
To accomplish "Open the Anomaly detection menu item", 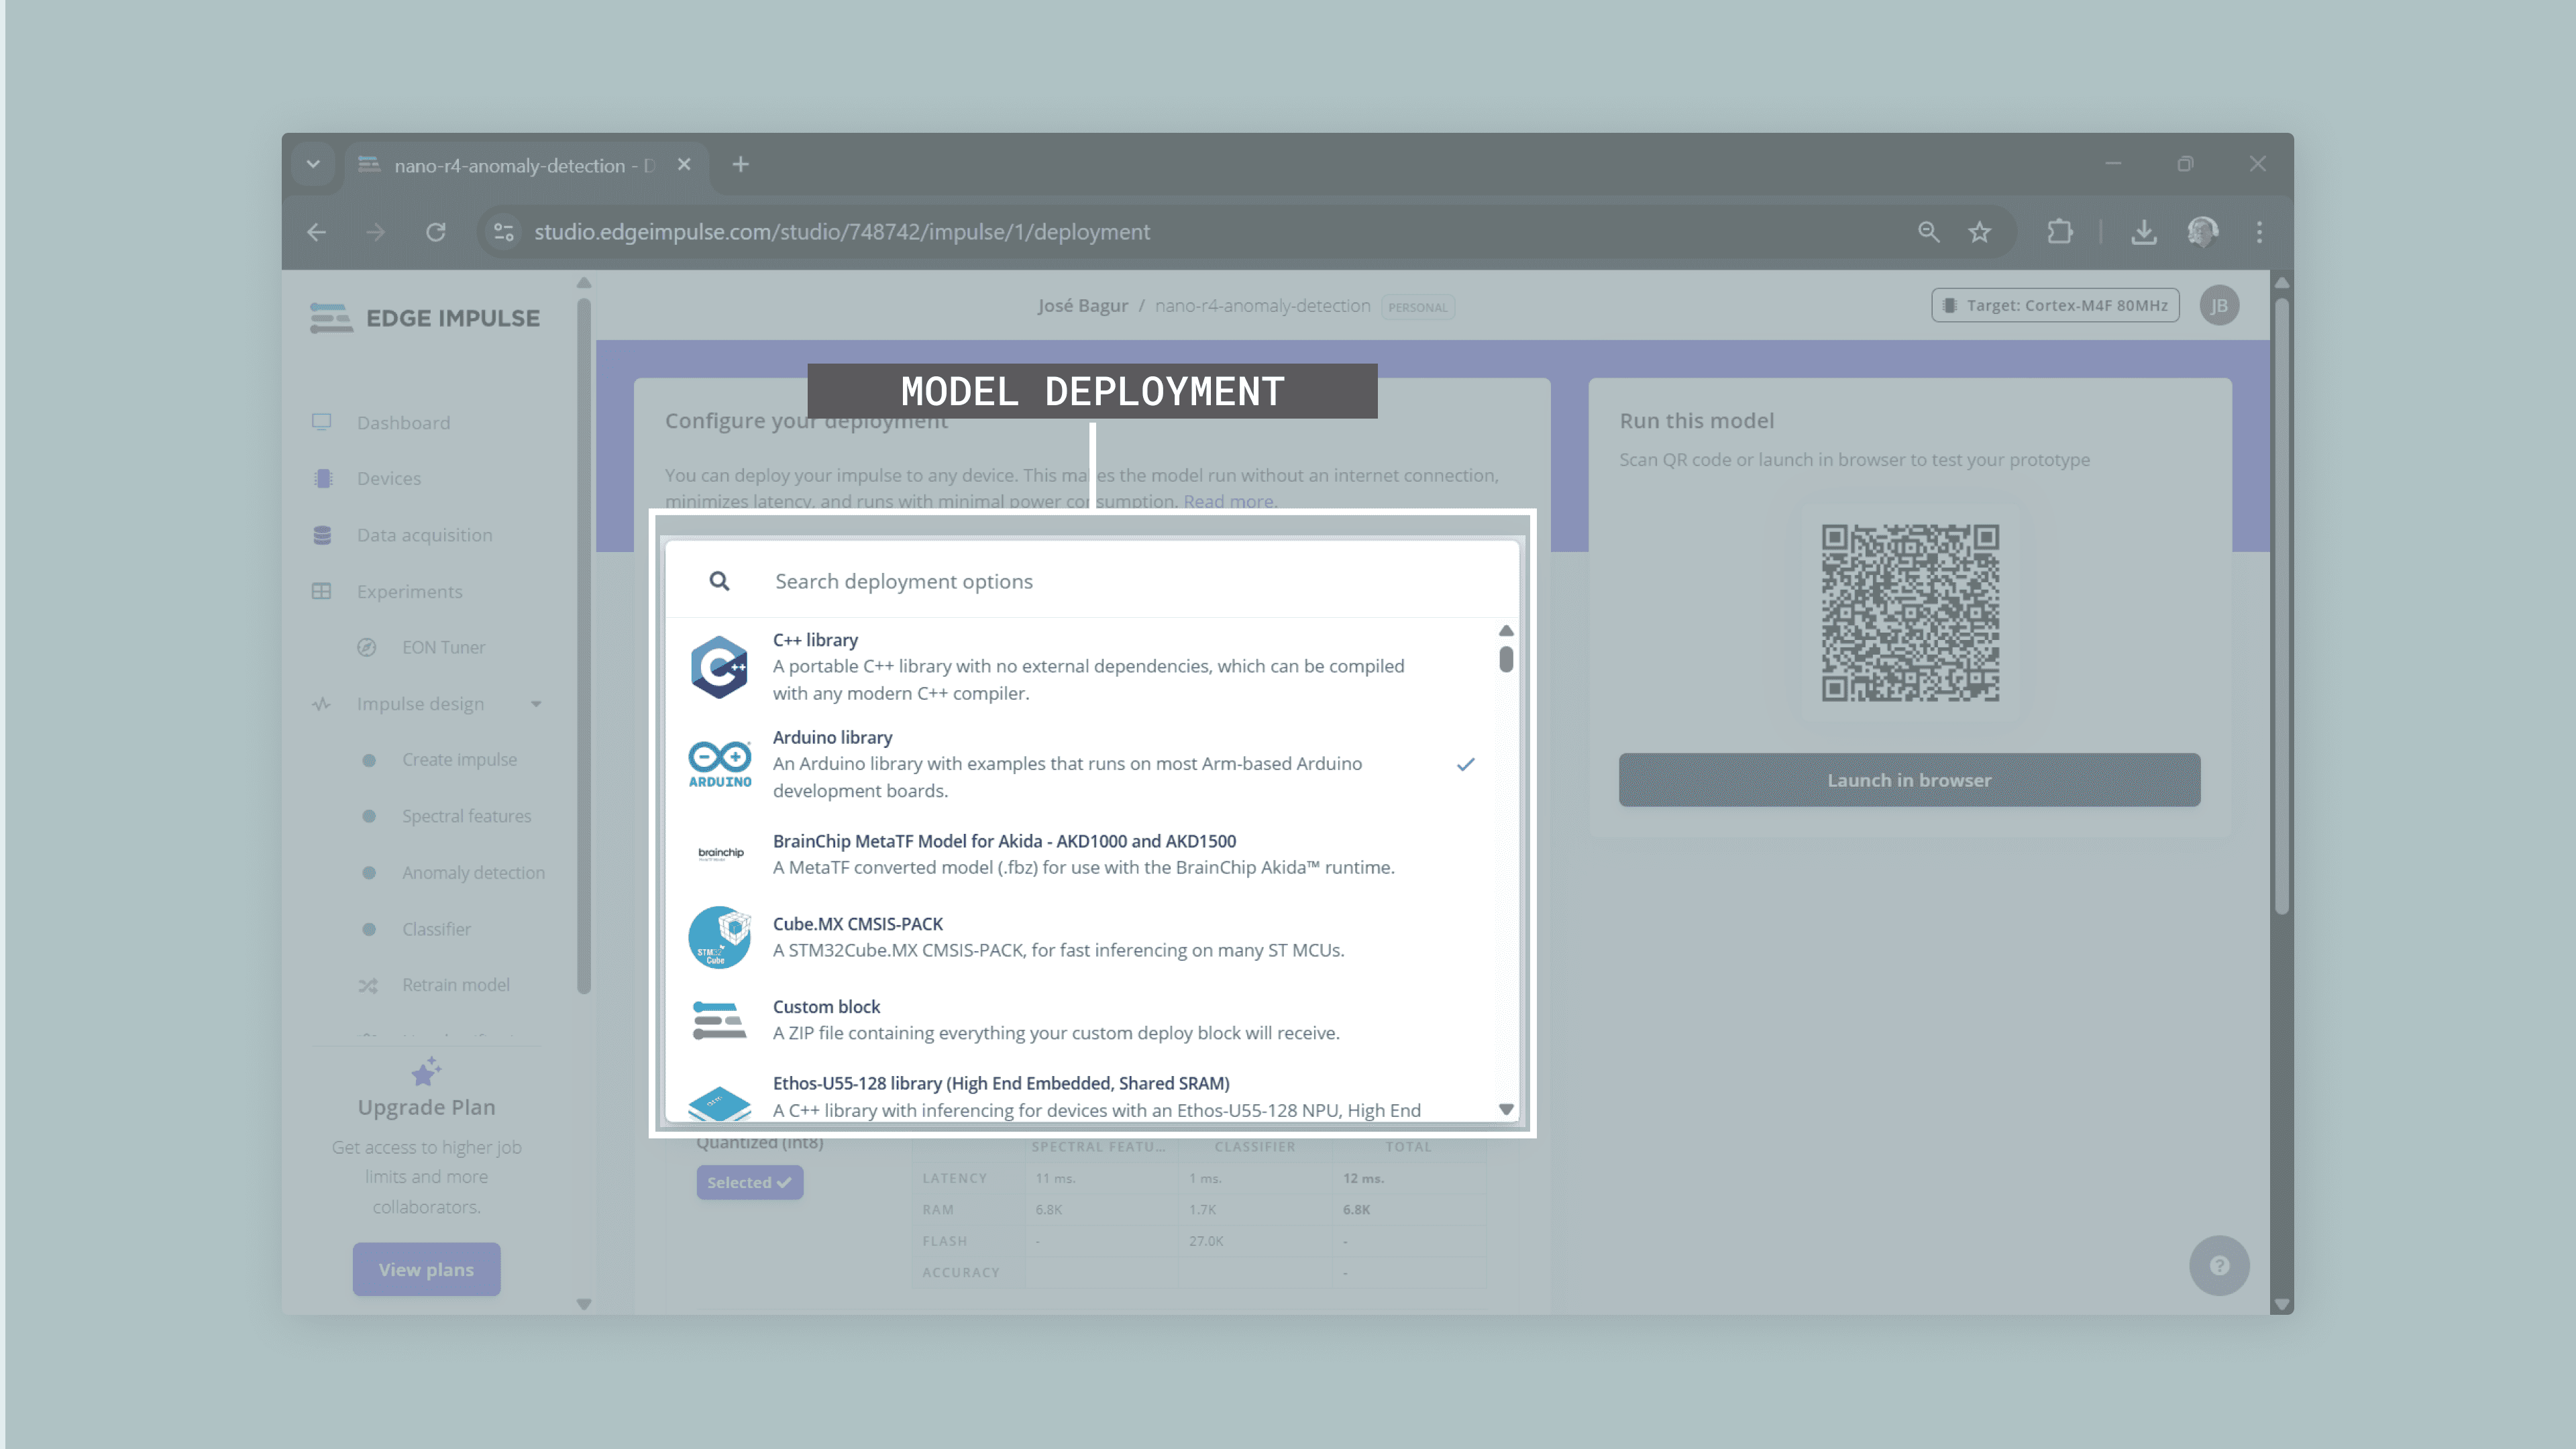I will (473, 872).
